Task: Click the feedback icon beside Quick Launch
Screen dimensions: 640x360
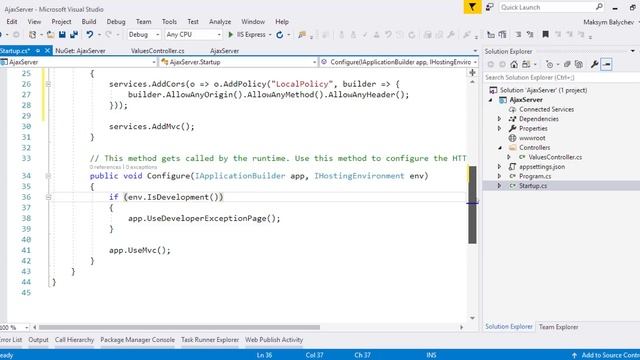Action: 489,7
